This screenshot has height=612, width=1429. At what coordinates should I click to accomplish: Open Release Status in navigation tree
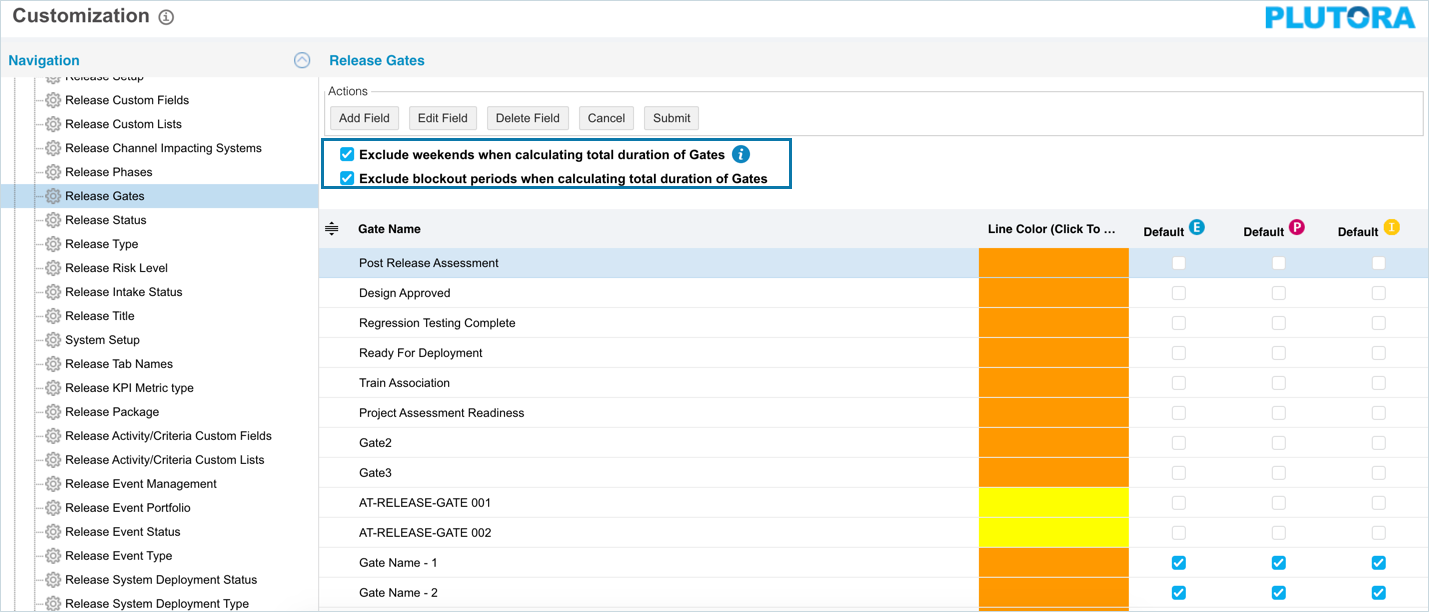point(105,220)
